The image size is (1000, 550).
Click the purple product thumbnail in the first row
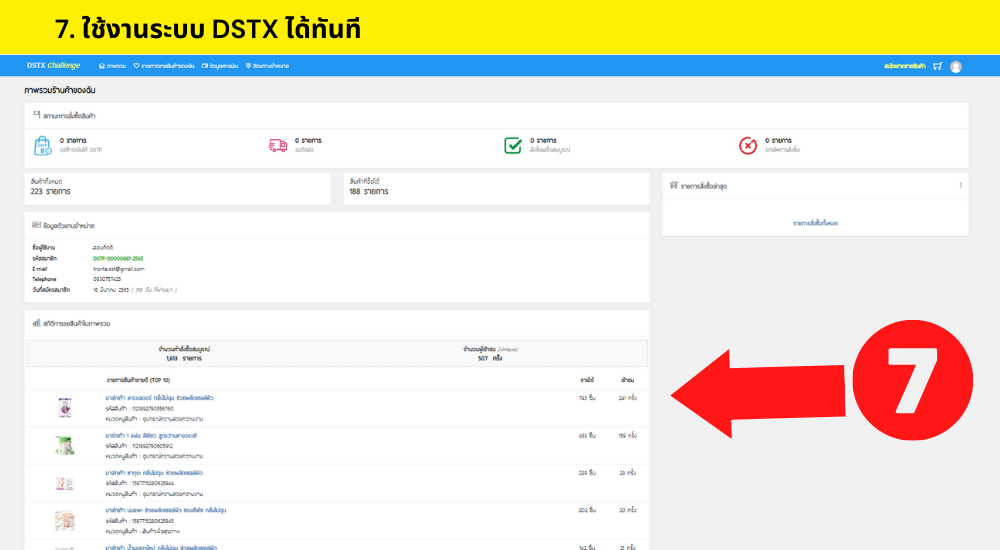[x=64, y=408]
